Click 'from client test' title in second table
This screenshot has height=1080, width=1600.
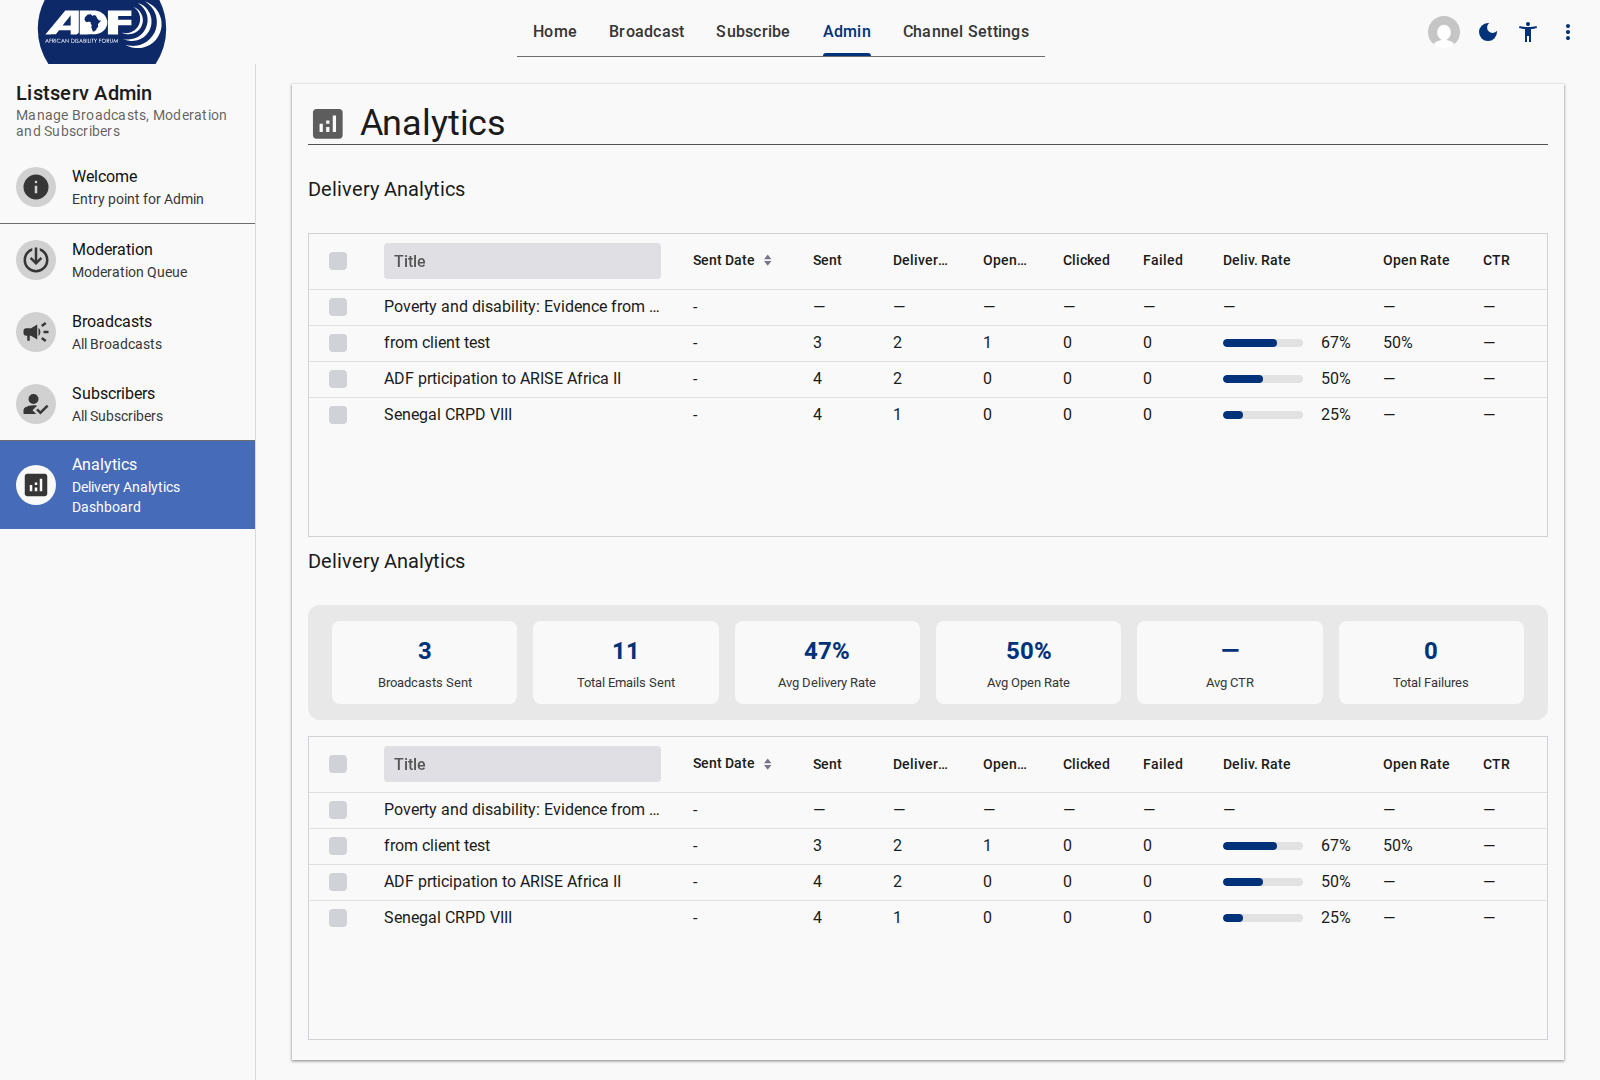(437, 846)
